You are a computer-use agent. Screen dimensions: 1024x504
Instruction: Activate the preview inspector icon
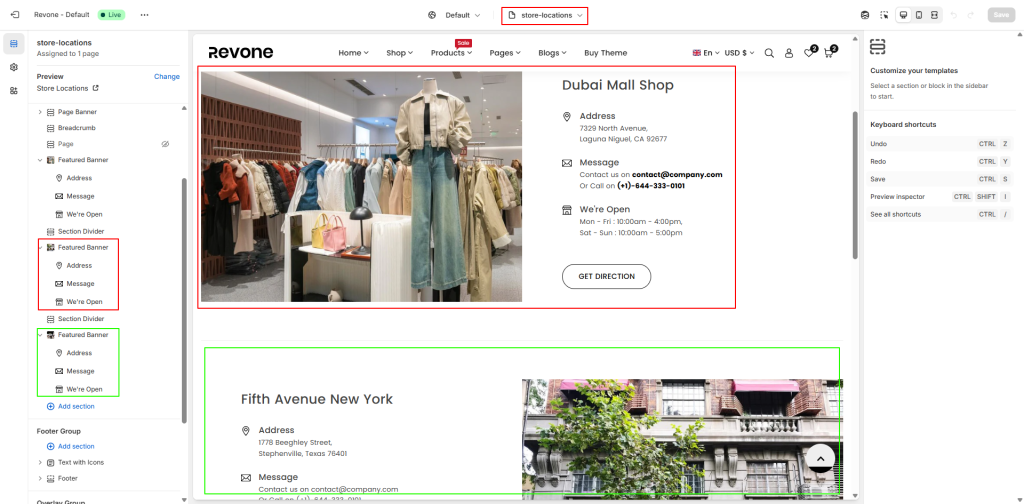click(884, 15)
